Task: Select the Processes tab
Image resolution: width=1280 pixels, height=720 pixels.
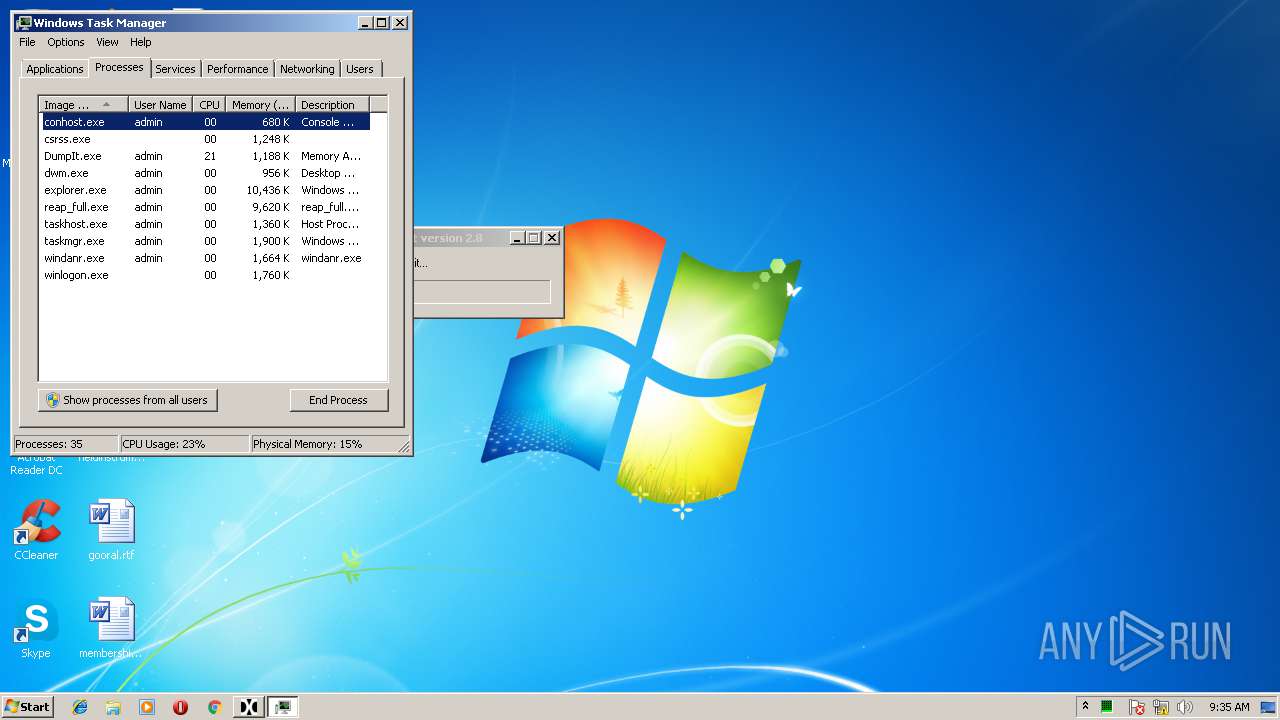Action: (119, 67)
